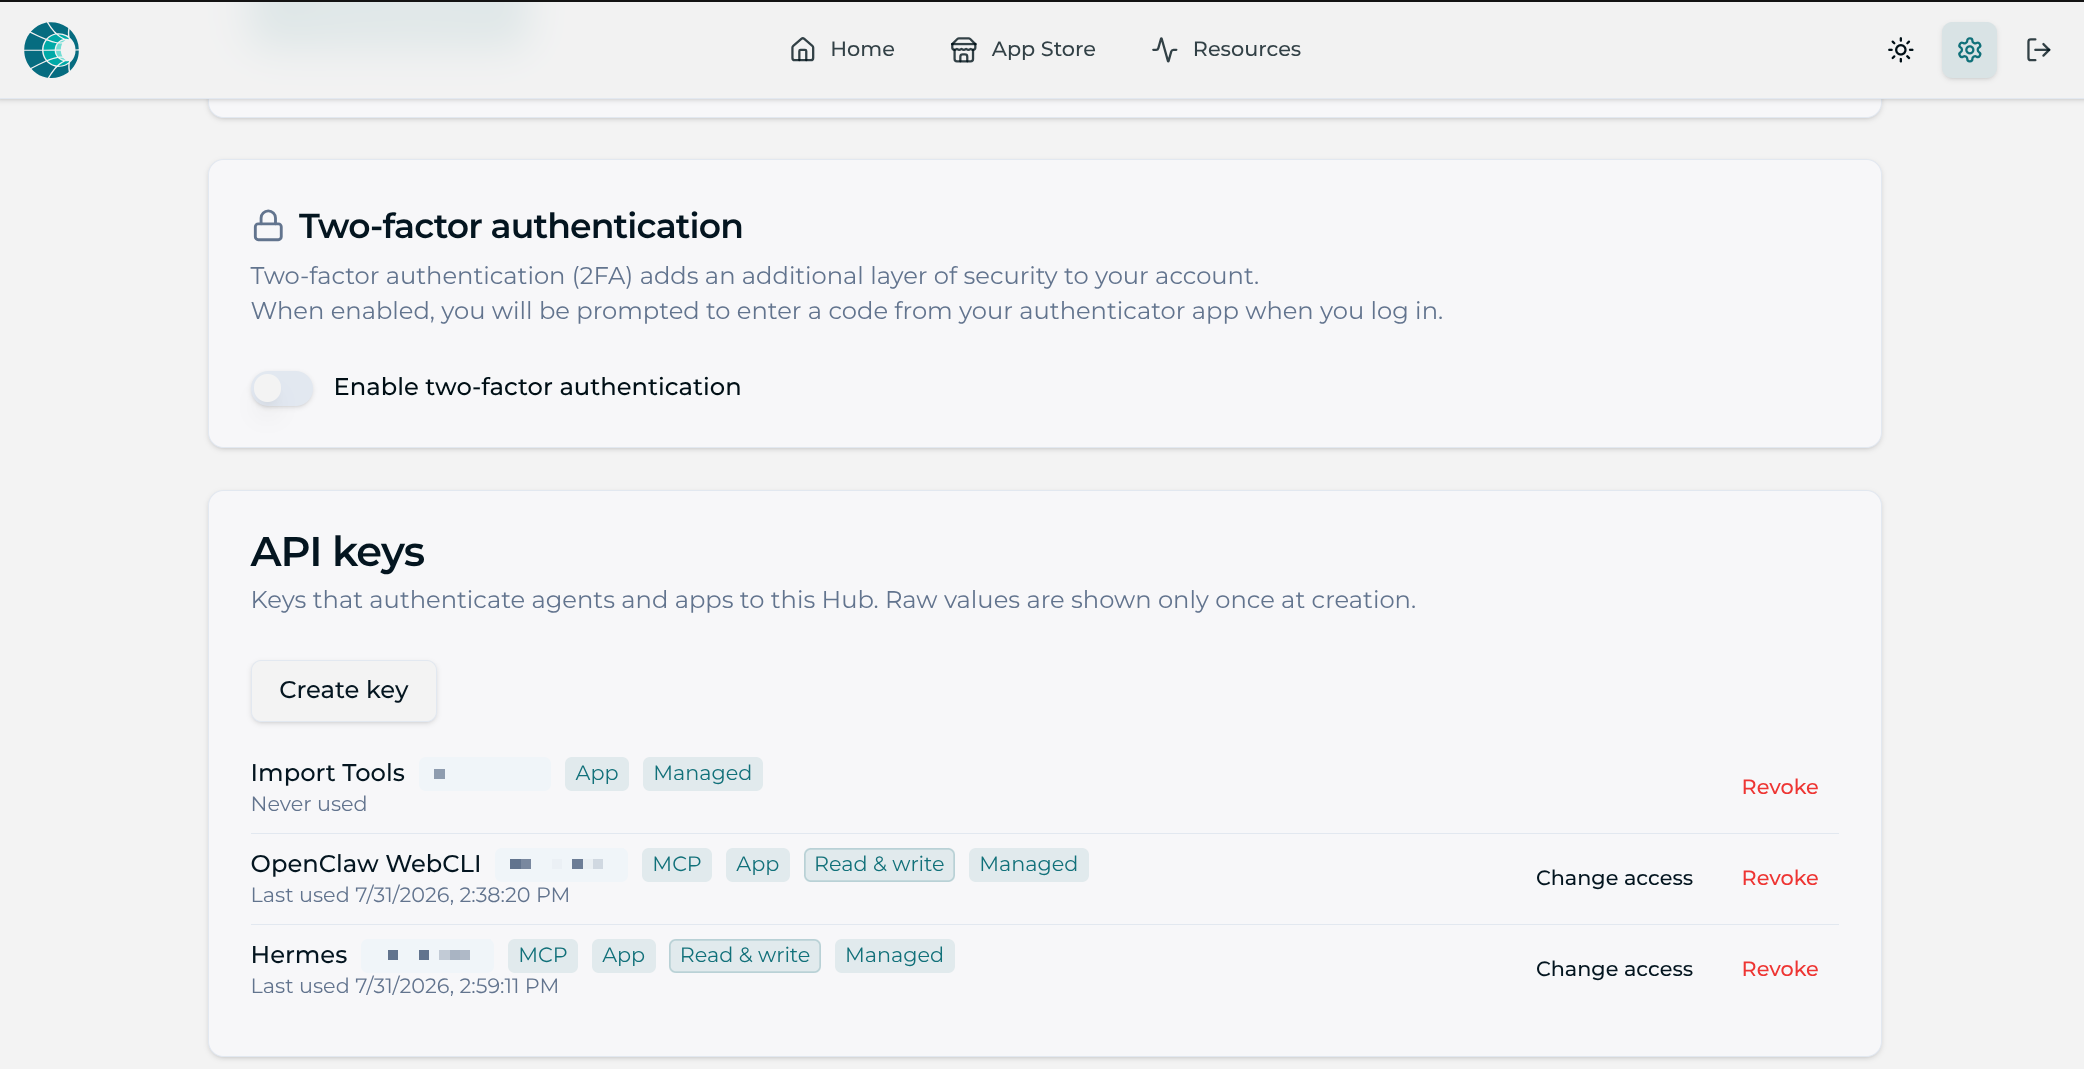Enable two-factor authentication switch

pos(282,388)
